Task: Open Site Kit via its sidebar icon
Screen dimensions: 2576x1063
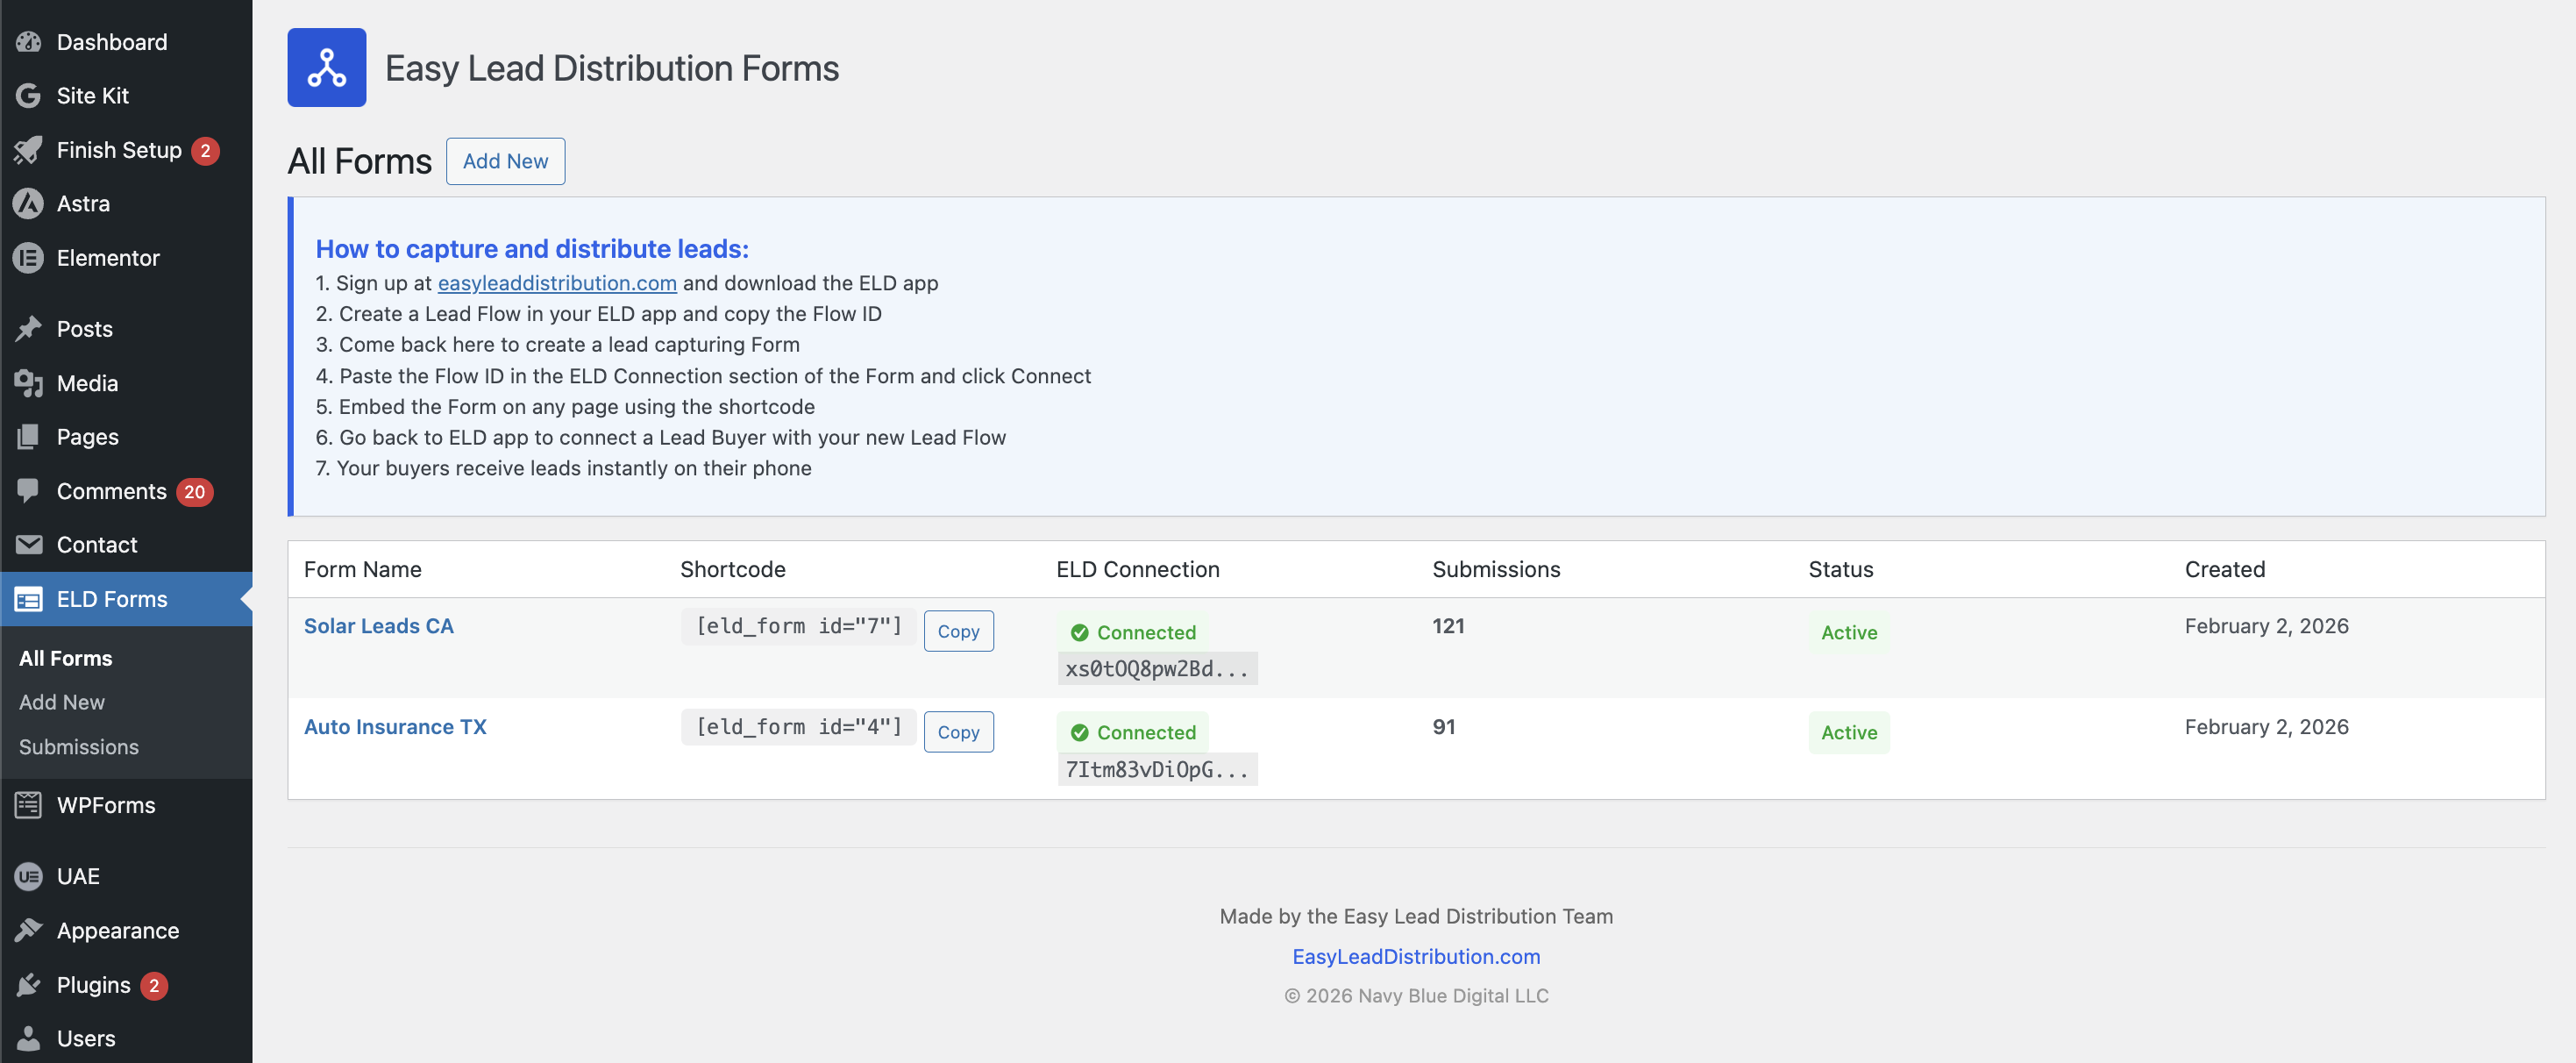Action: pos(29,96)
